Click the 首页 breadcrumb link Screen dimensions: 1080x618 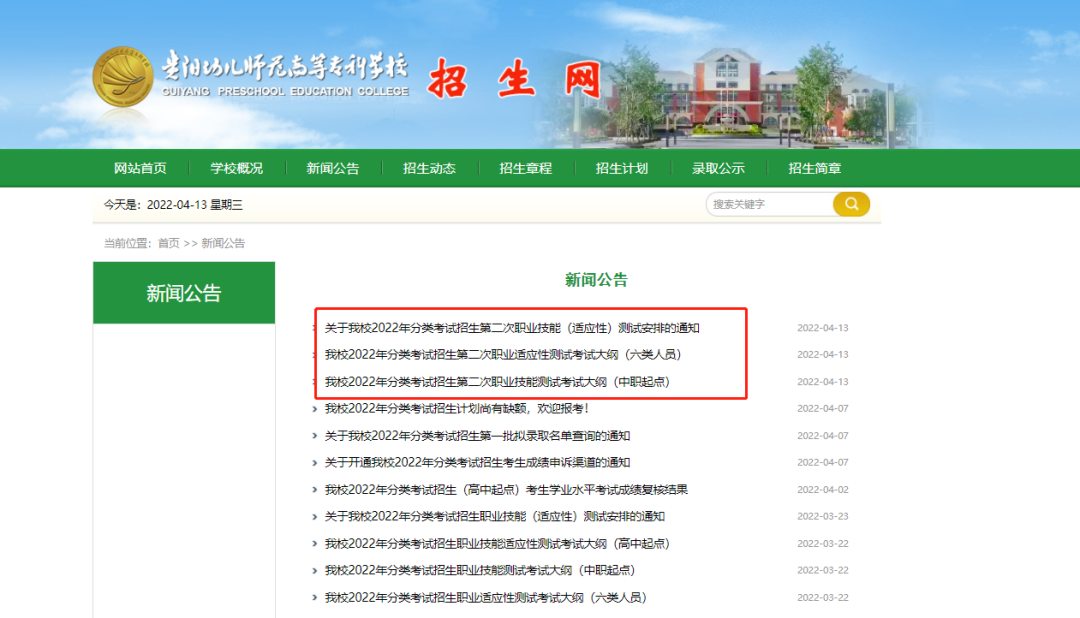coord(169,243)
